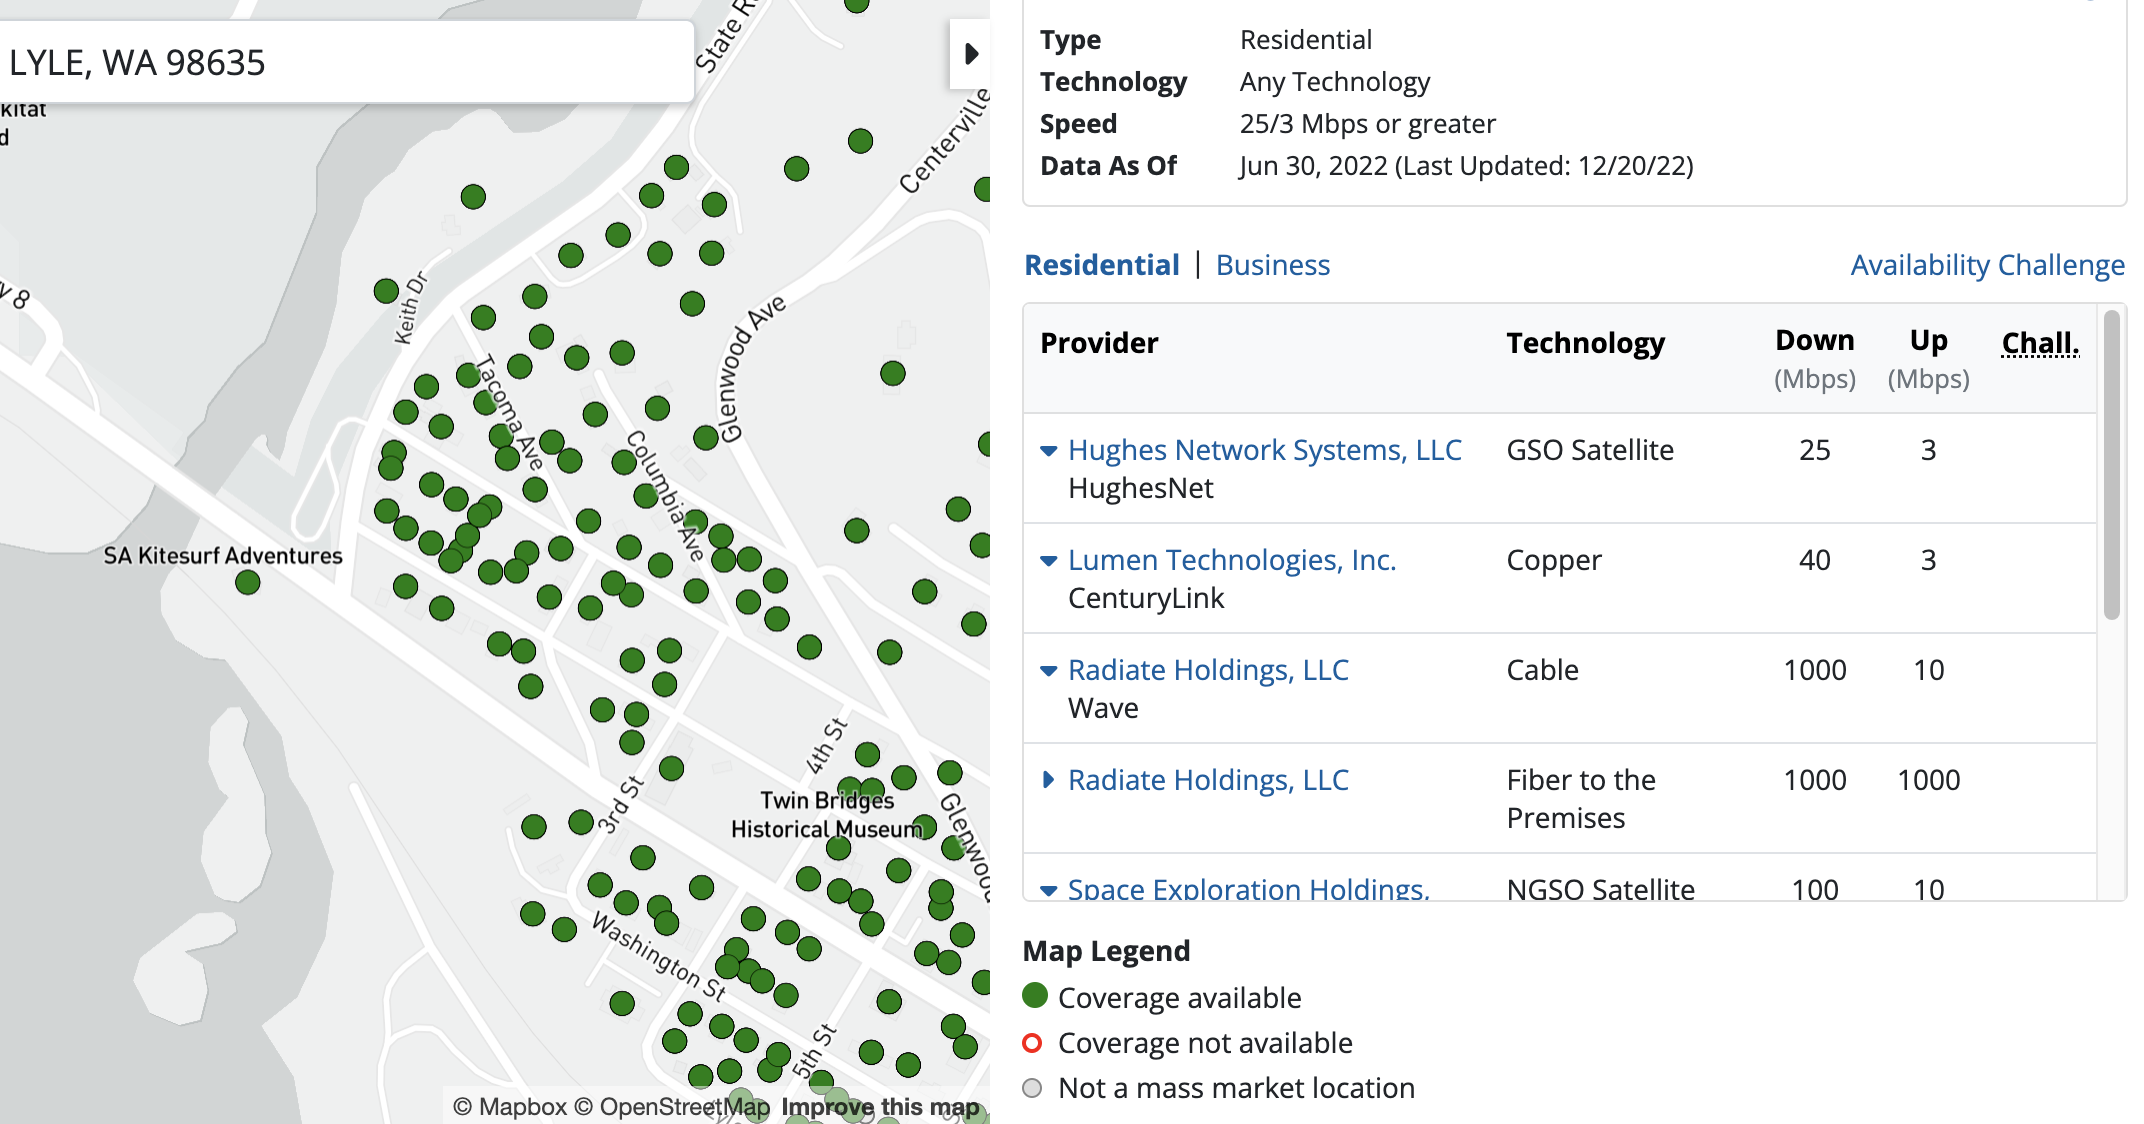This screenshot has height=1124, width=2144.
Task: Collapse Radiate Holdings Cable row
Action: pos(1048,671)
